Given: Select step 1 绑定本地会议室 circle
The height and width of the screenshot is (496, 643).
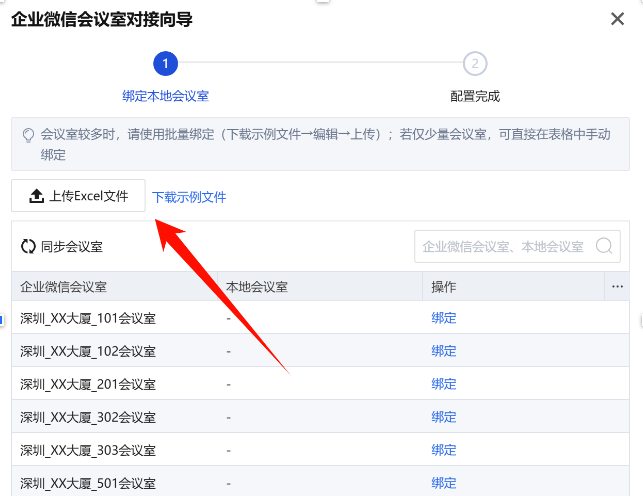Looking at the screenshot, I should click(165, 64).
